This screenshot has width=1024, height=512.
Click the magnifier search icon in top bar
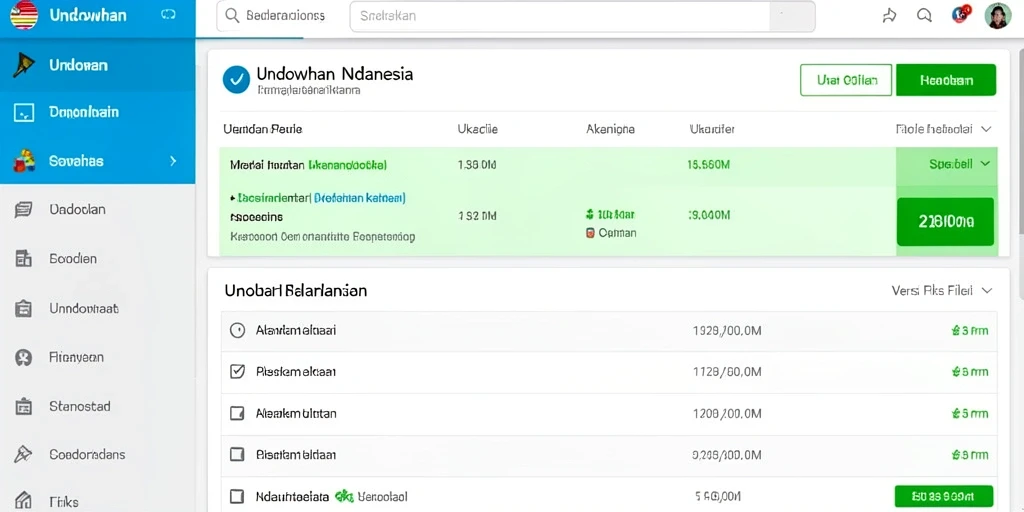(232, 16)
